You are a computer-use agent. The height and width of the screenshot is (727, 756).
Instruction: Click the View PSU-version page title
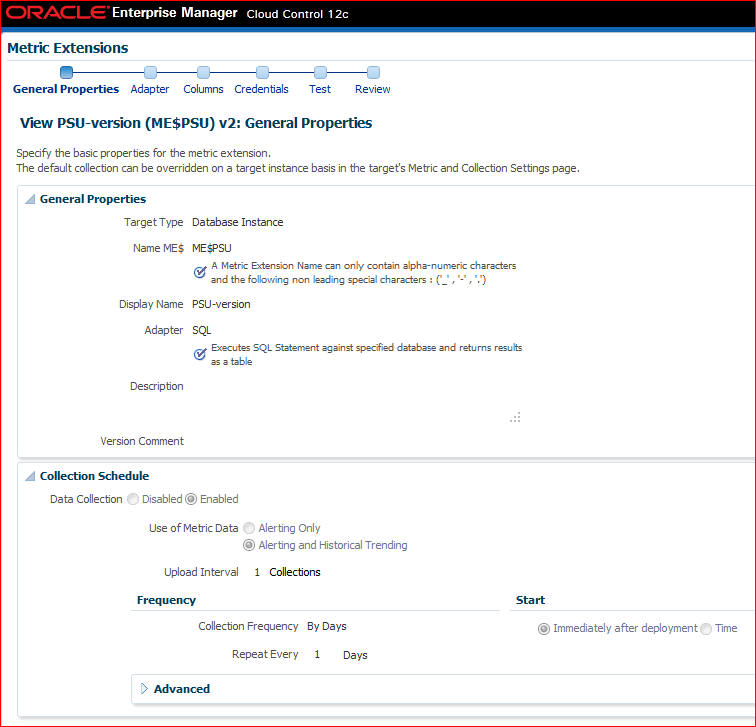(x=196, y=123)
